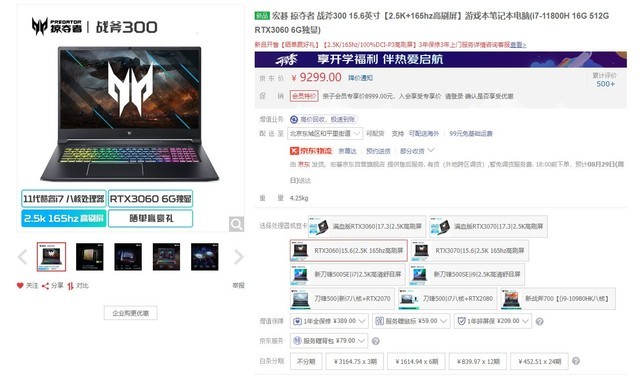Select ¥1614.94 x 6期 installment
640x377 pixels.
(x=416, y=361)
